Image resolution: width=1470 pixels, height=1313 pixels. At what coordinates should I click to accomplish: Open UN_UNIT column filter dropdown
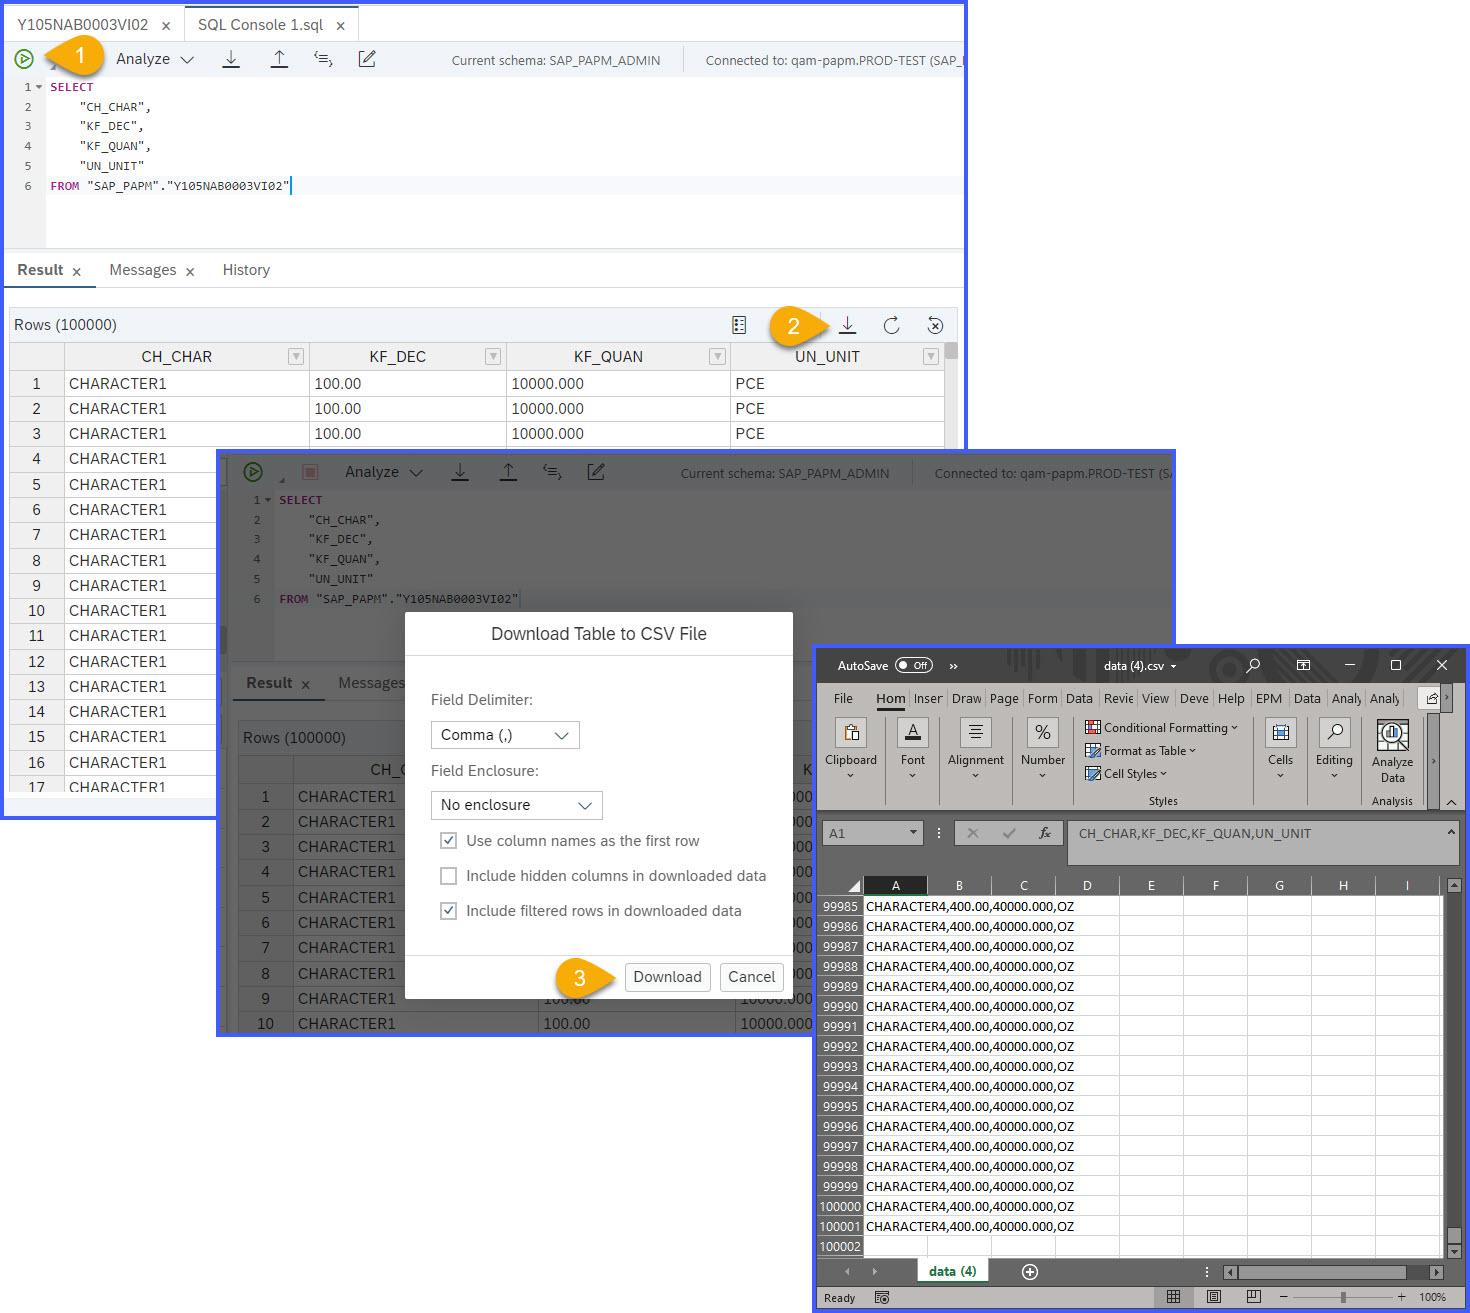931,357
